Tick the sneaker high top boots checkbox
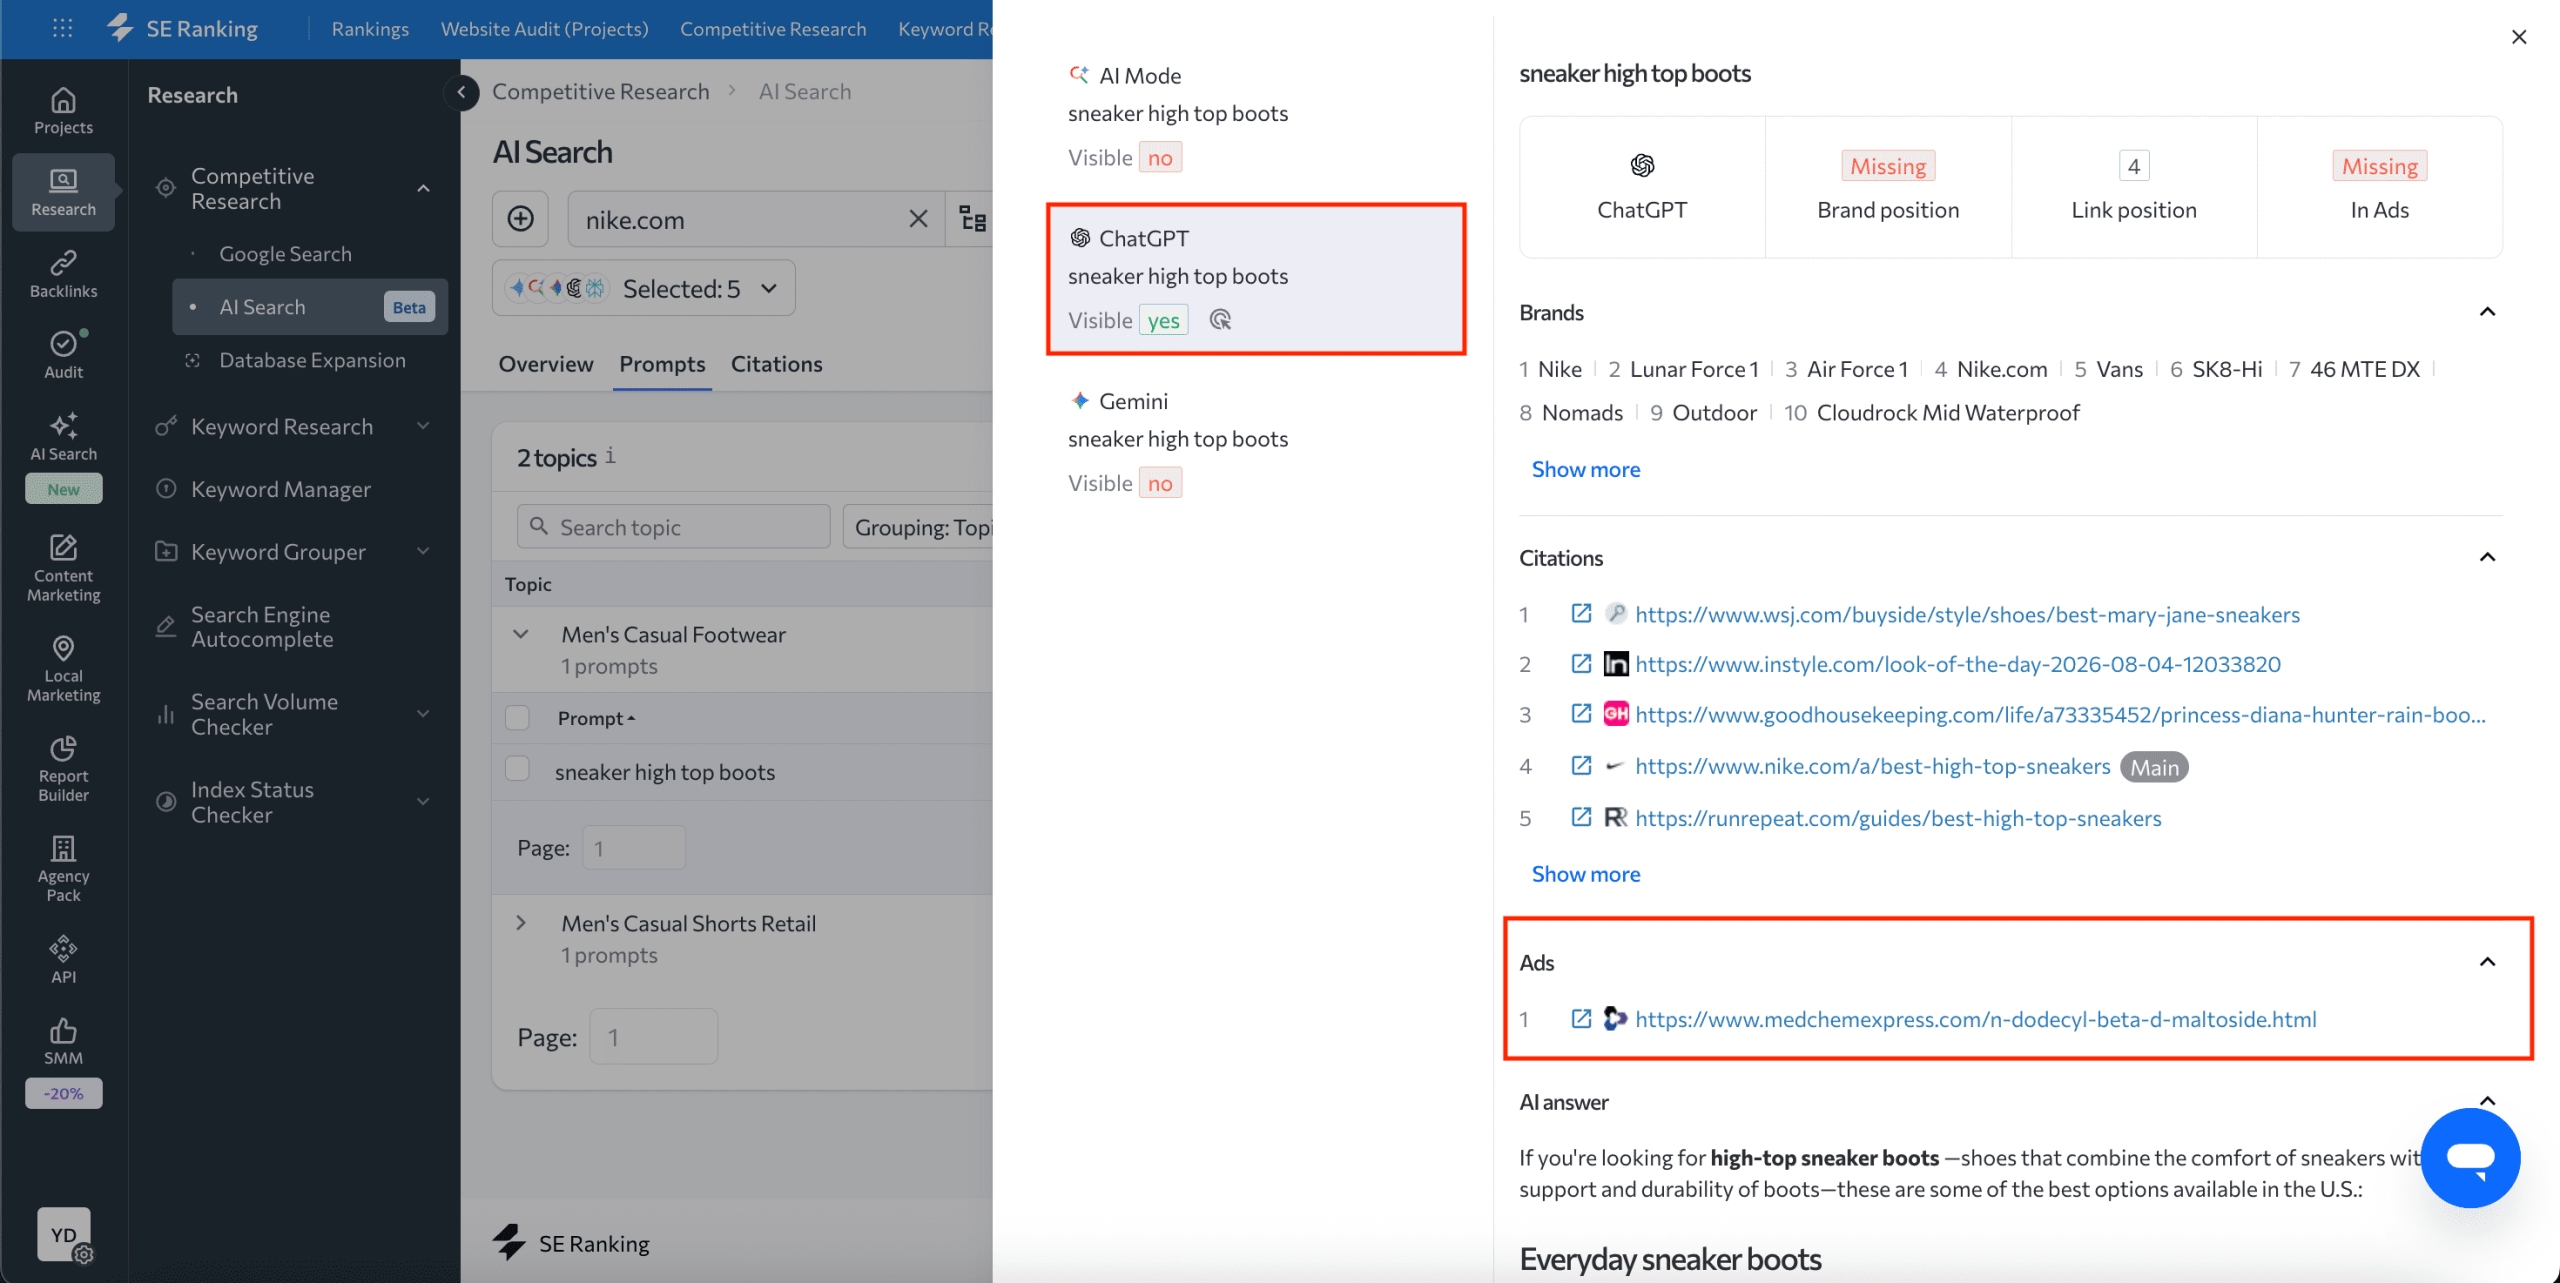This screenshot has width=2560, height=1283. (x=517, y=768)
